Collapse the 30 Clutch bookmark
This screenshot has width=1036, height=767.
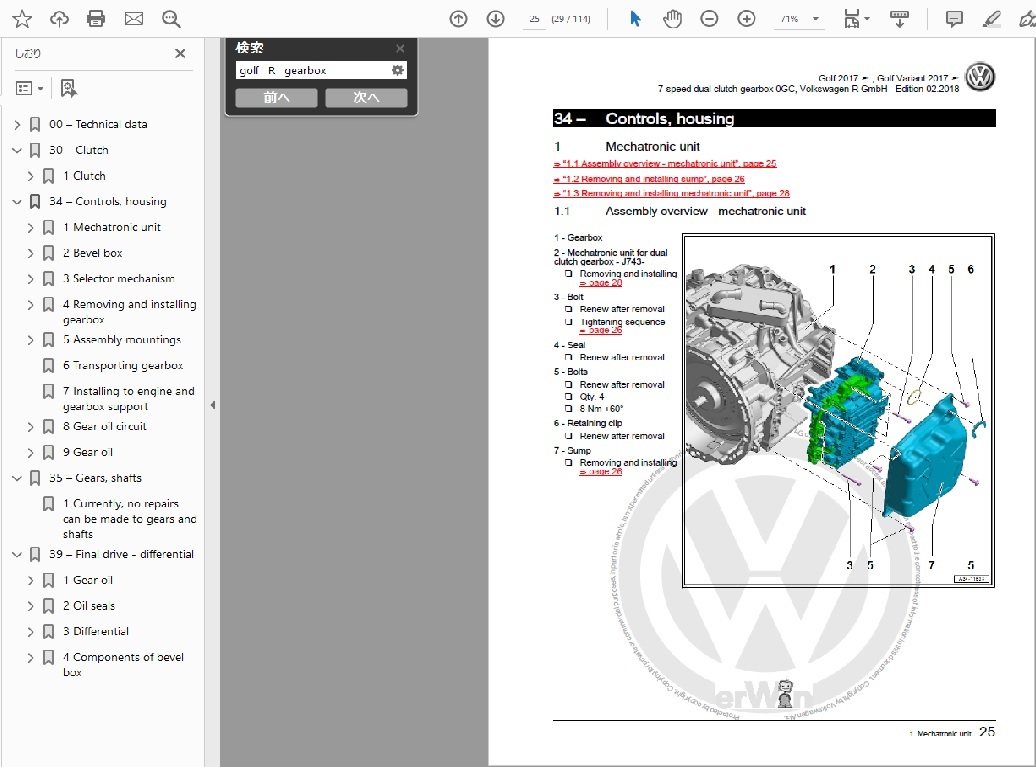(17, 150)
